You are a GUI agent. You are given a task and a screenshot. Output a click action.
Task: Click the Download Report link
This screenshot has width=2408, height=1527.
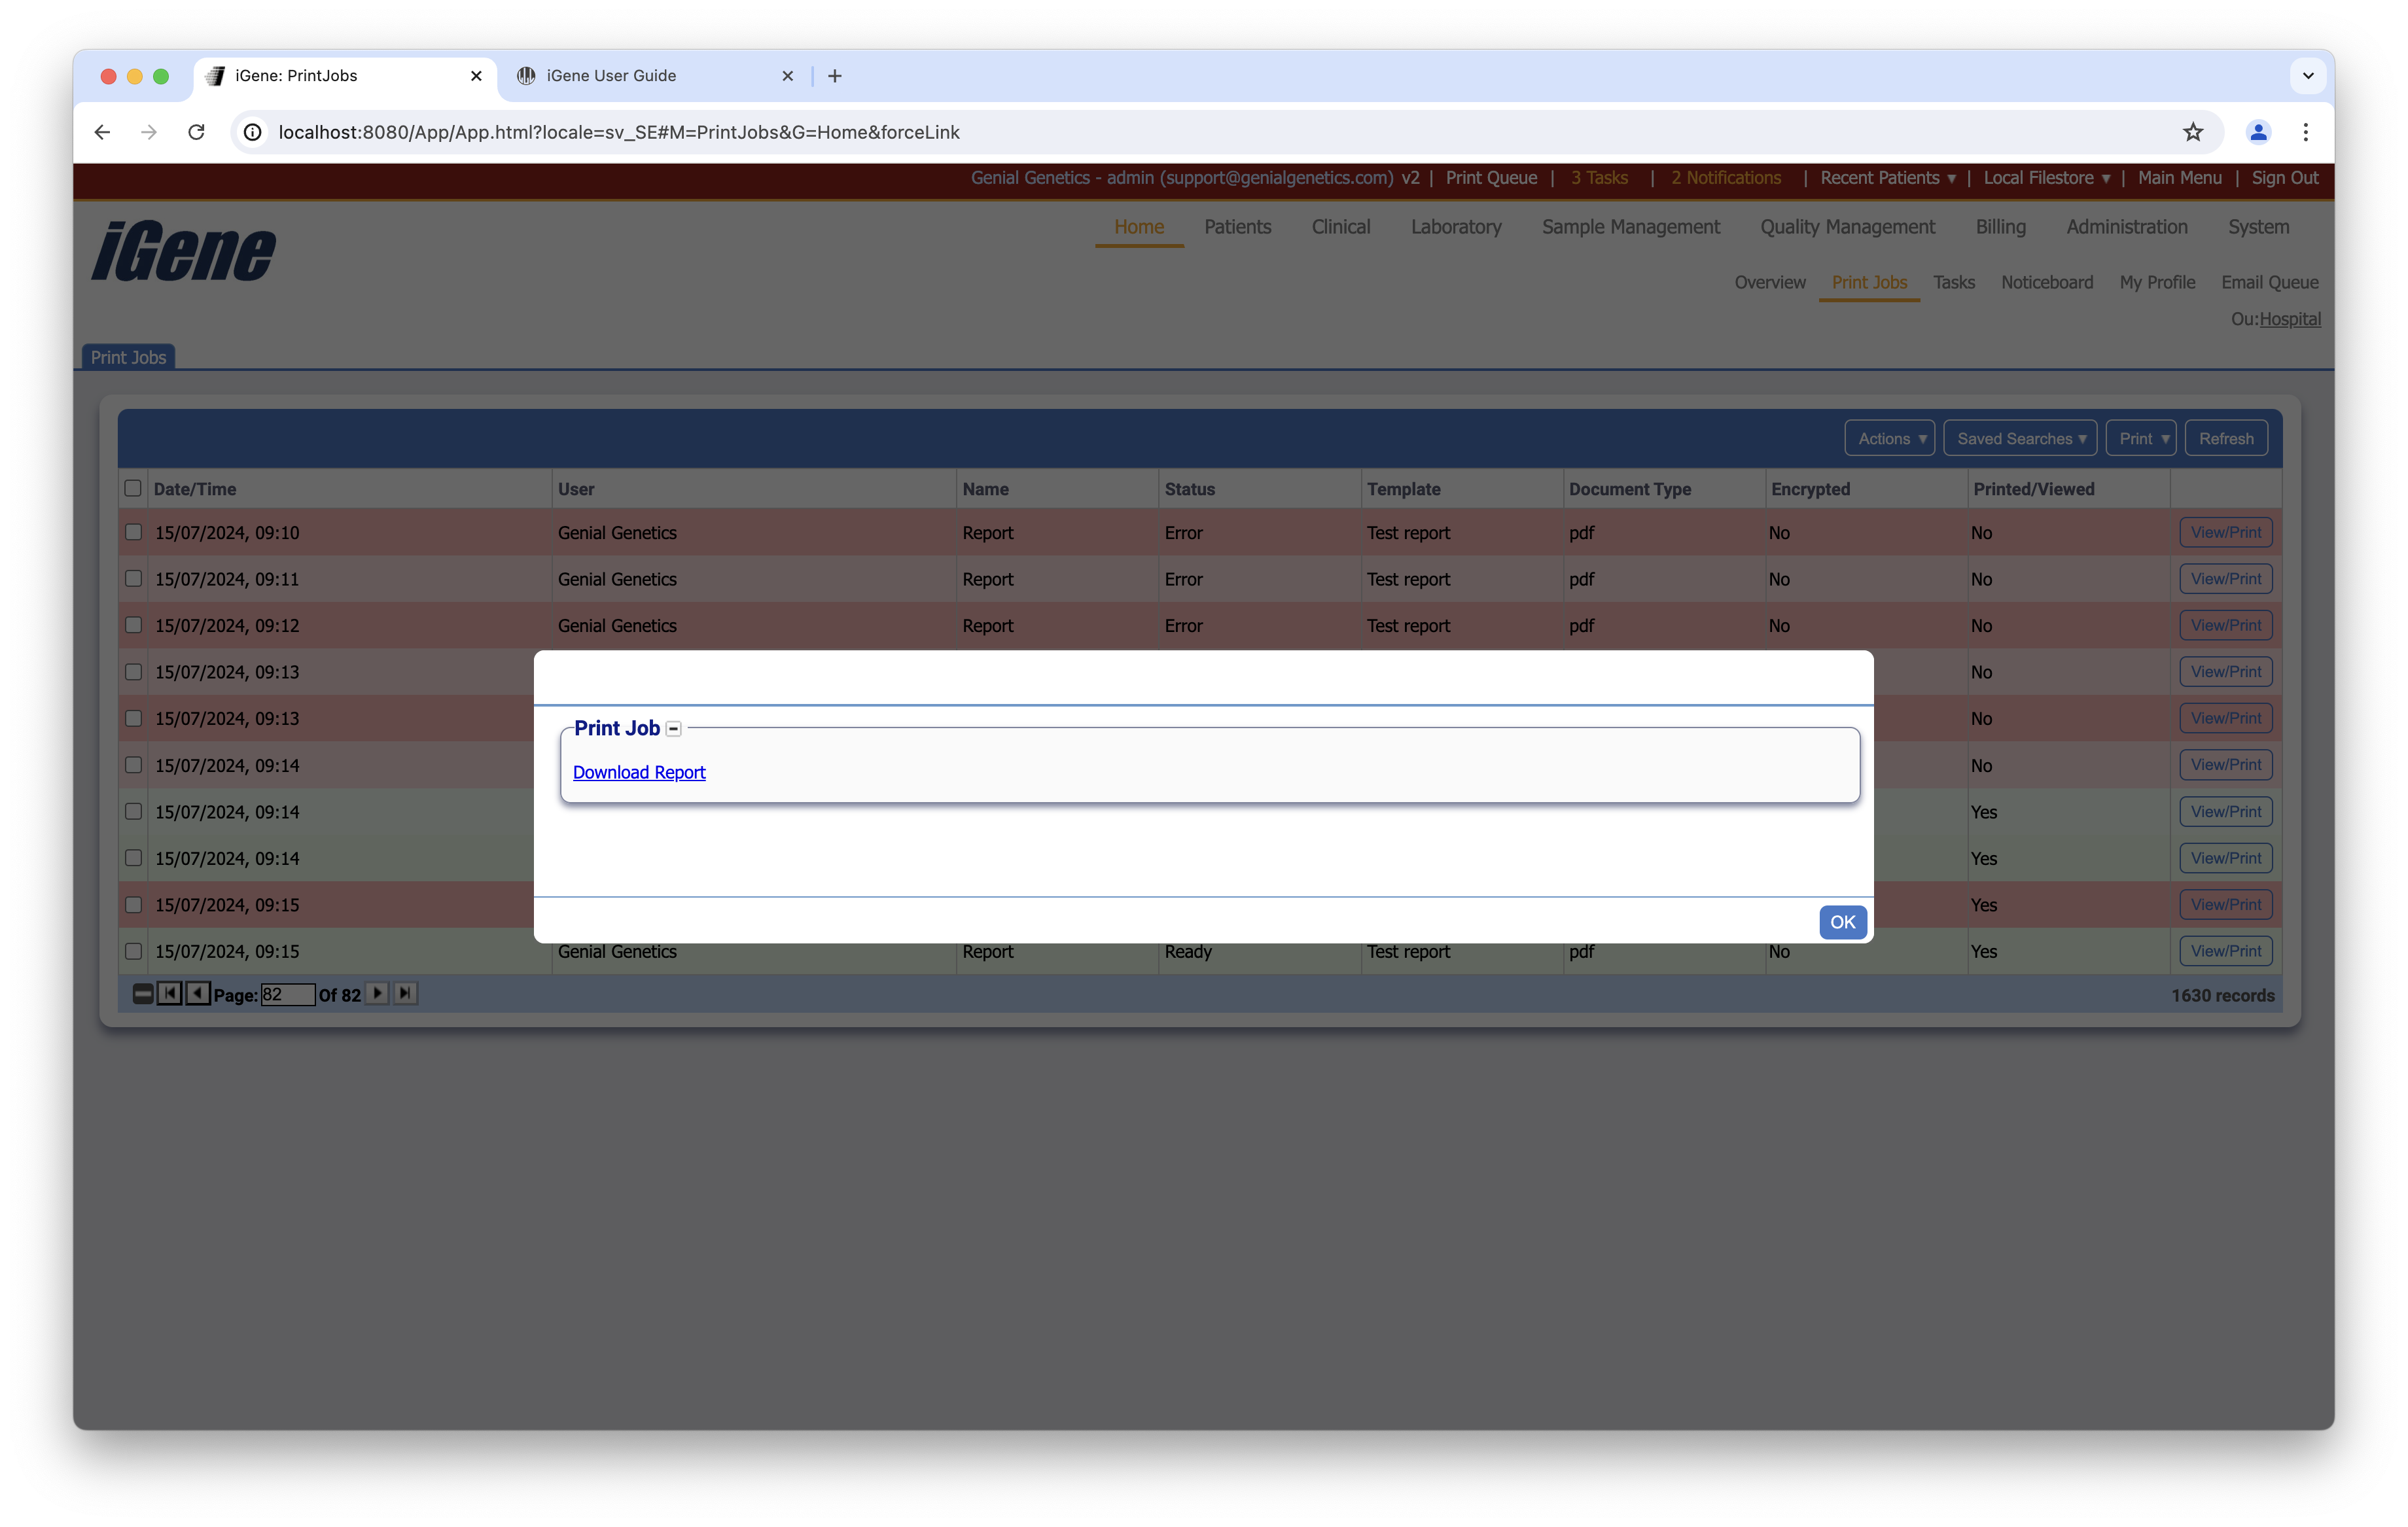[x=639, y=772]
